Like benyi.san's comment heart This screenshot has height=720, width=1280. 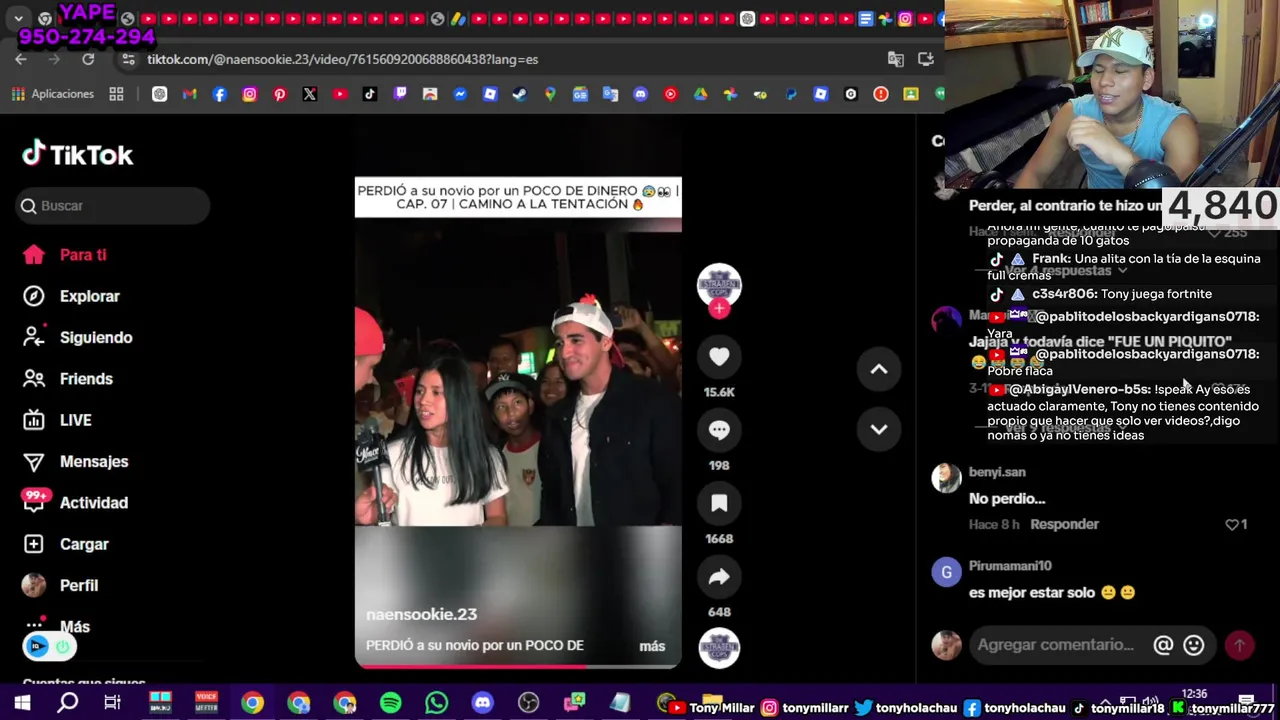coord(1232,524)
